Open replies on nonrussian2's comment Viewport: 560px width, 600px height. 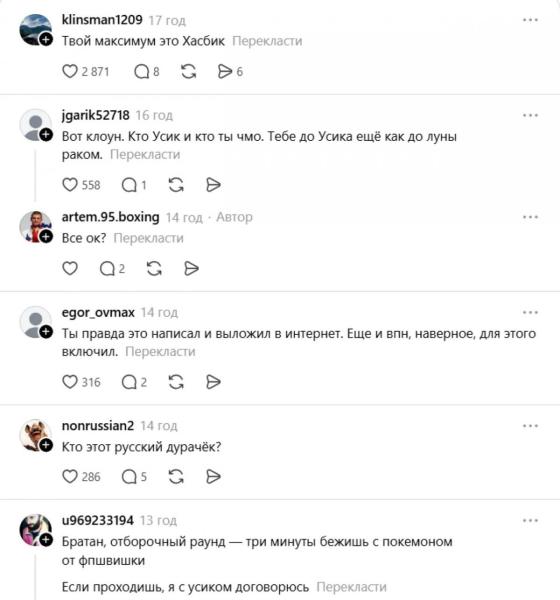(x=129, y=476)
